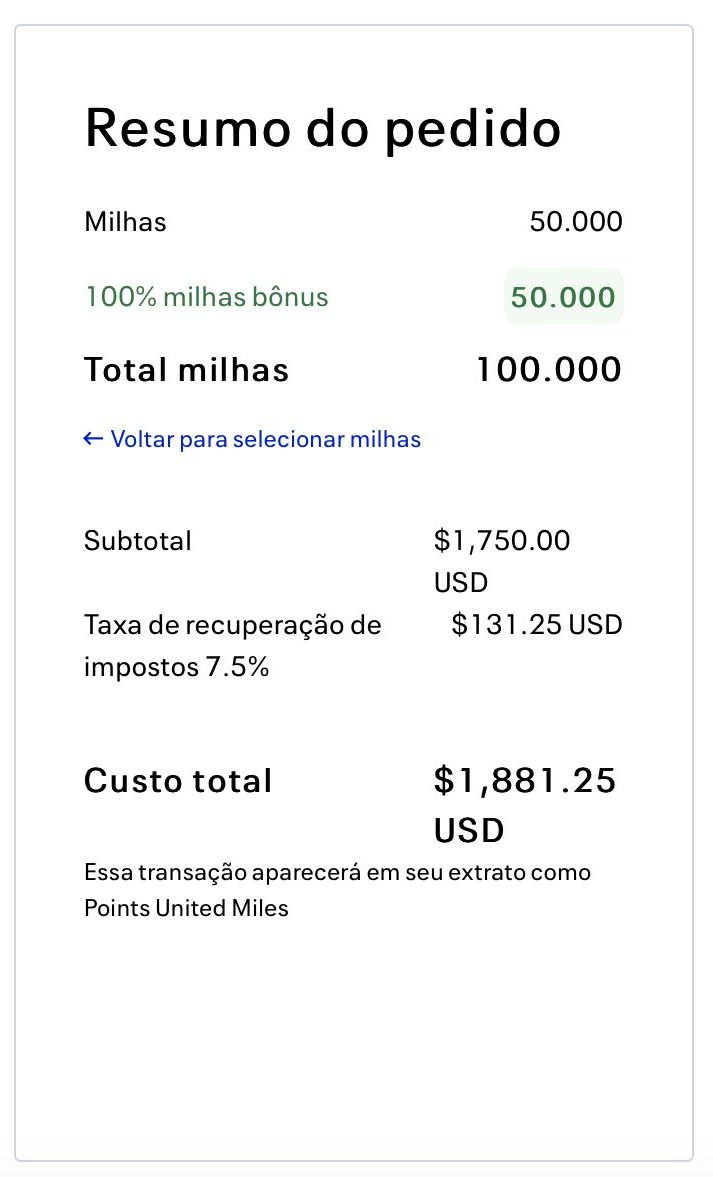Select Taxa de recuperação de impostos text
The image size is (713, 1177).
pos(233,626)
